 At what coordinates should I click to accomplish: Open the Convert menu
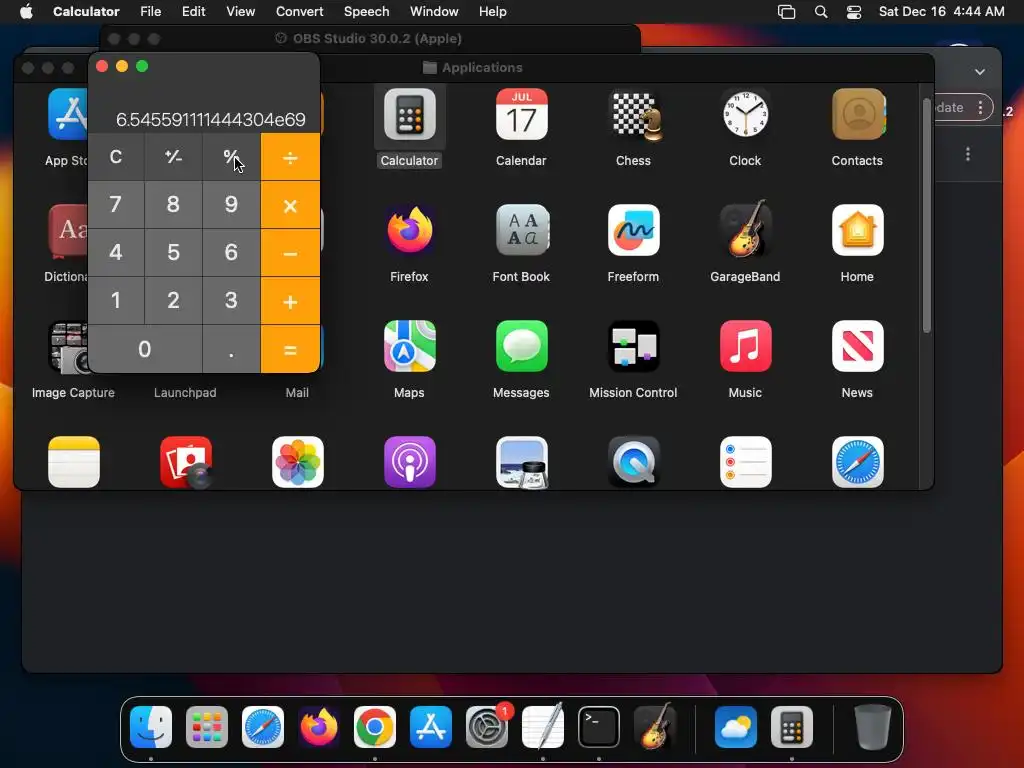click(299, 12)
